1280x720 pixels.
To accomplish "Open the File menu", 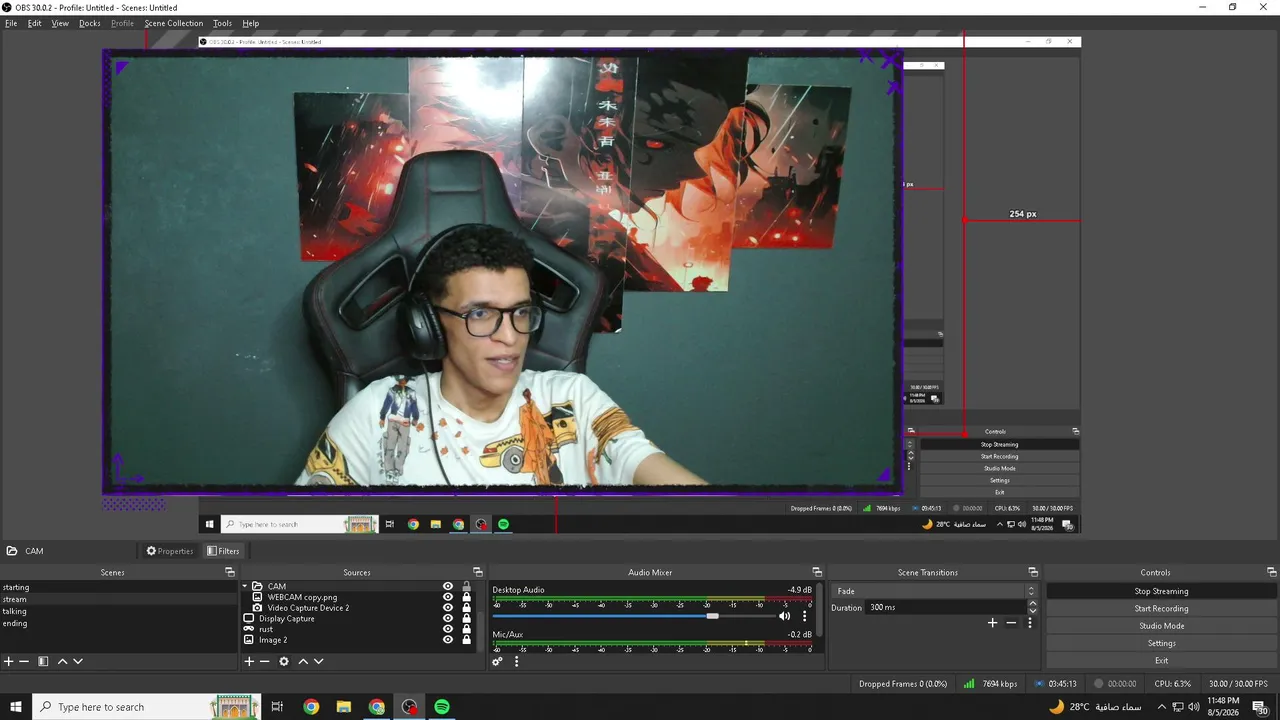I will click(11, 23).
